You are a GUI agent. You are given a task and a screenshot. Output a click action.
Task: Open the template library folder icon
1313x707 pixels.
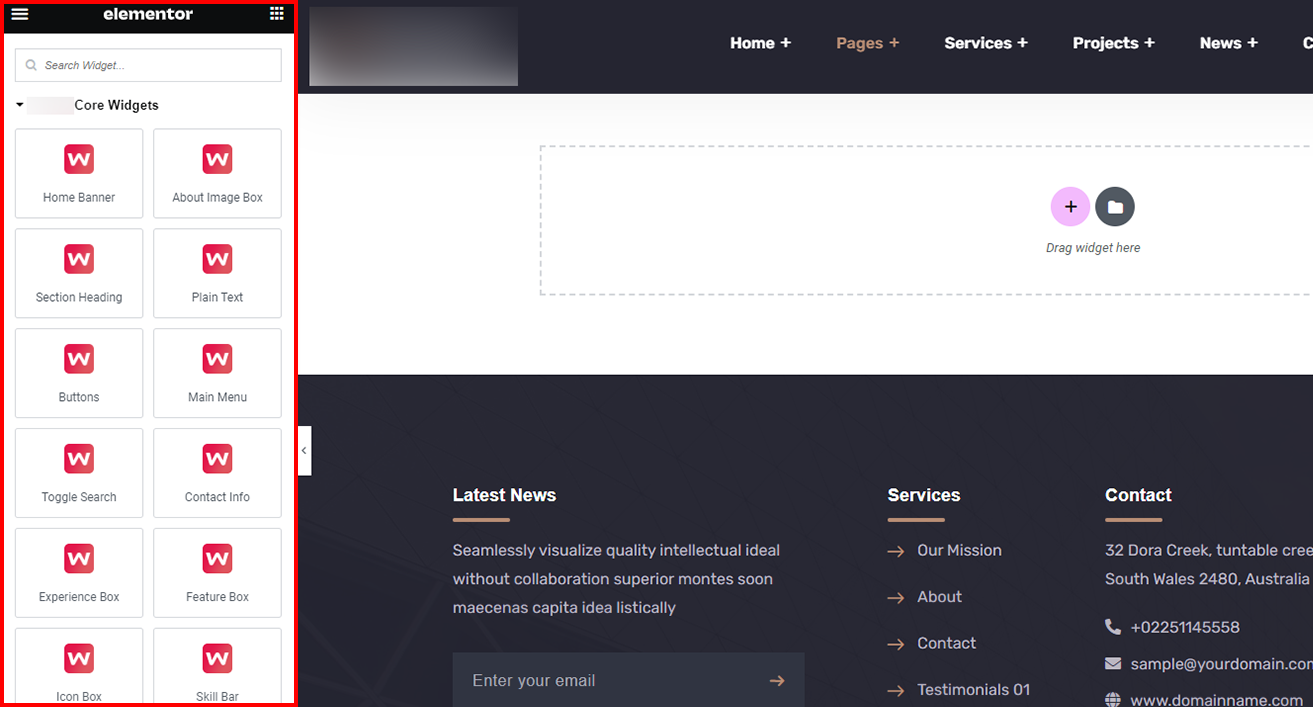click(x=1115, y=206)
